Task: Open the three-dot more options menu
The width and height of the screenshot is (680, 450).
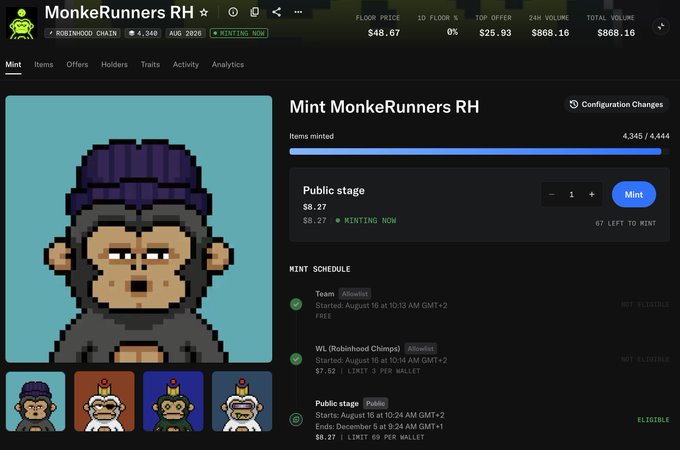Action: [298, 12]
